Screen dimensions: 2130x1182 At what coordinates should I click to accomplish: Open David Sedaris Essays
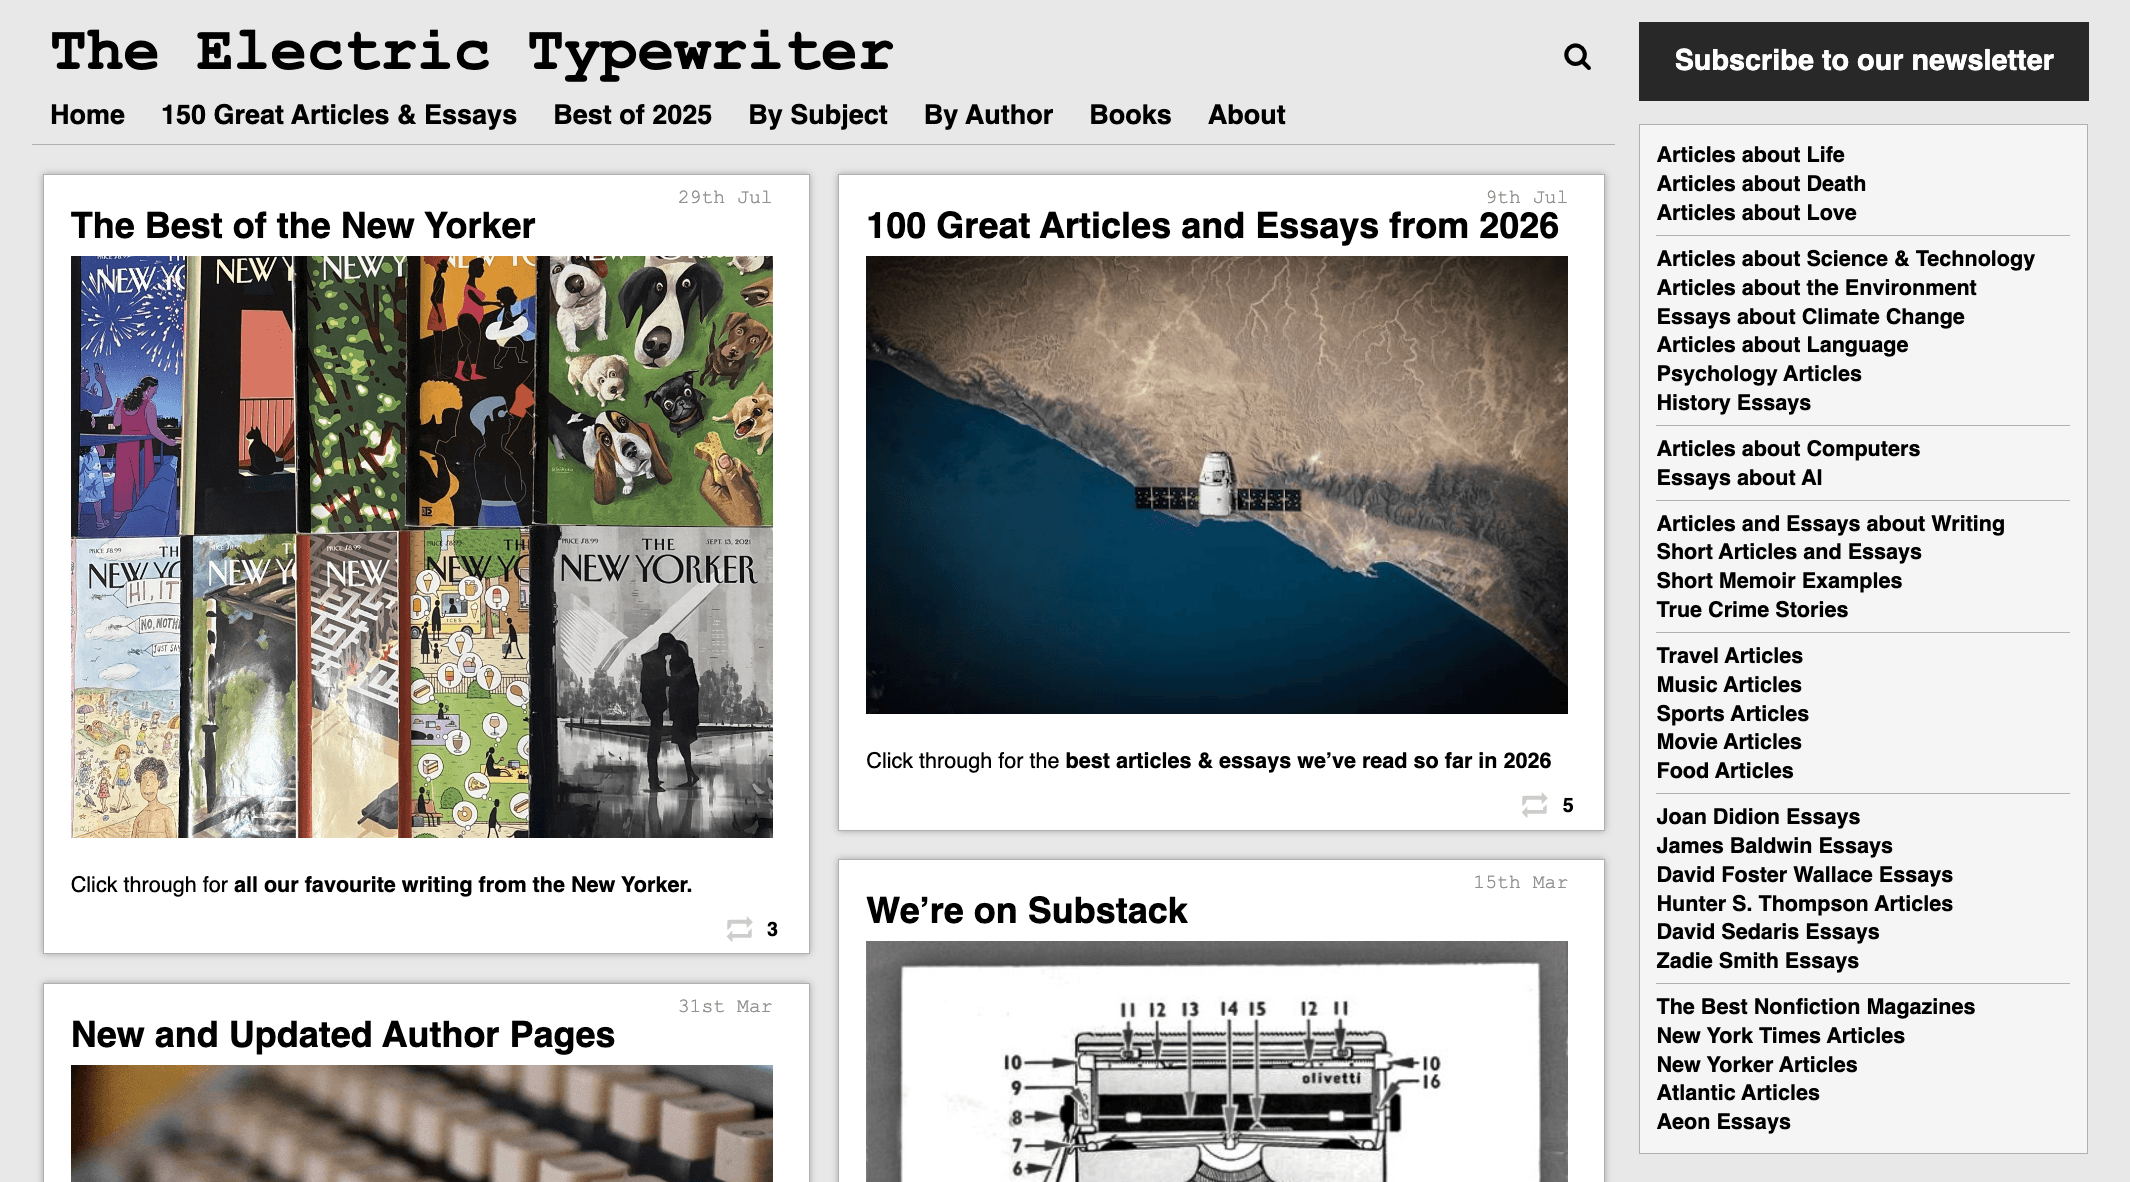tap(1767, 932)
